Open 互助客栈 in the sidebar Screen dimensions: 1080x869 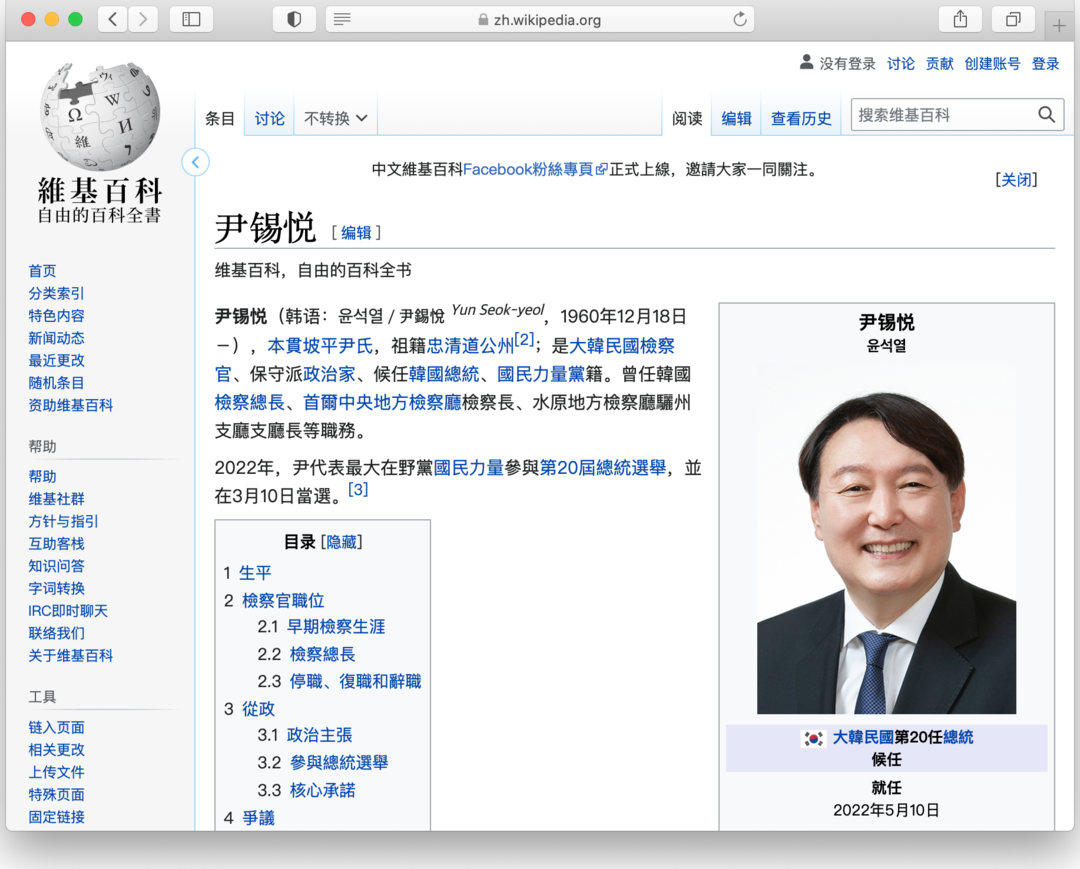click(56, 543)
